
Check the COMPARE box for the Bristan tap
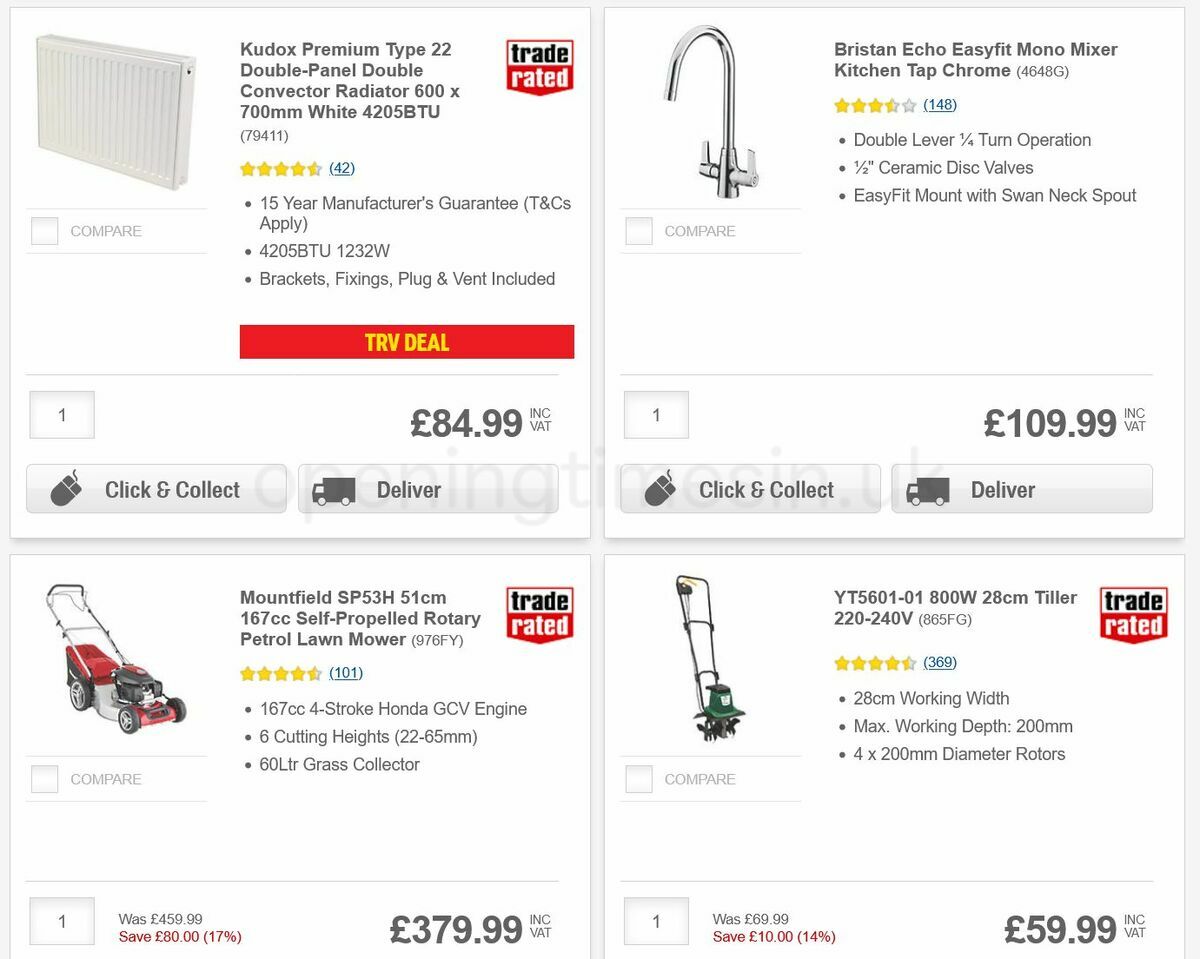(638, 230)
